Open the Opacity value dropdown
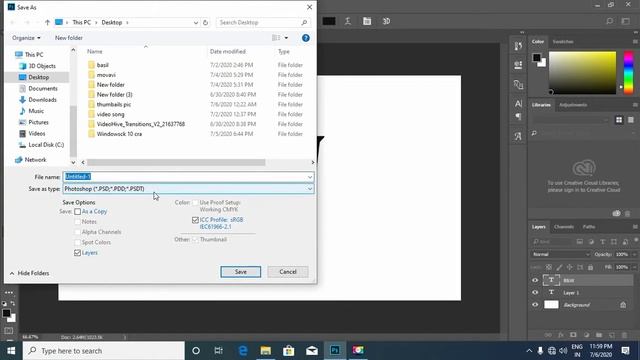 pyautogui.click(x=635, y=254)
